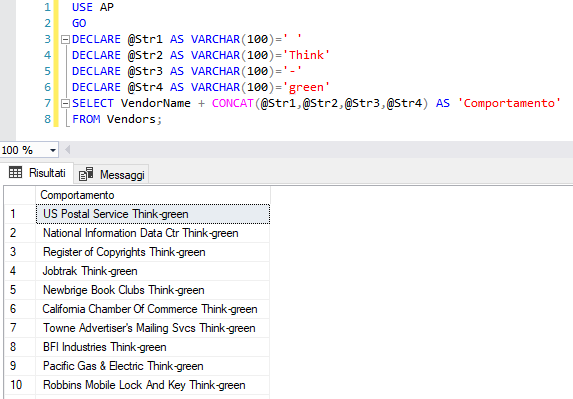Viewport: 573px width, 399px height.
Task: Select cell 'BFI Industries Think-green'
Action: pos(153,347)
